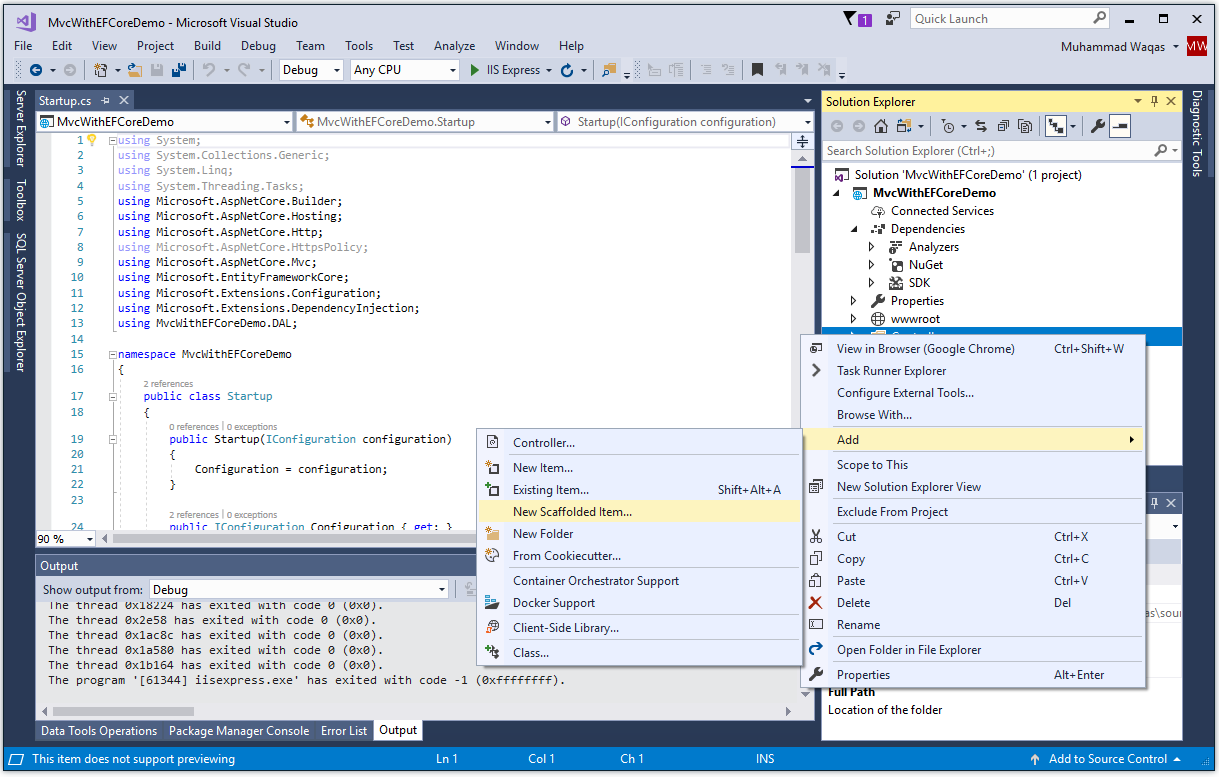Select the Connected Services tree item
Viewport: 1219px width, 777px height.
pos(942,211)
